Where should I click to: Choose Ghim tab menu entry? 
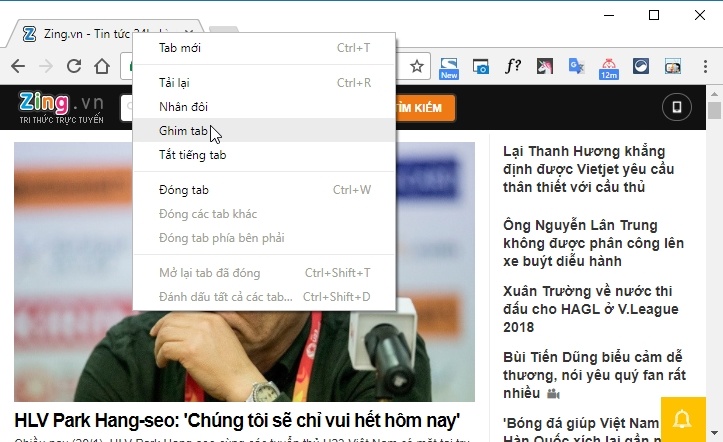point(264,131)
